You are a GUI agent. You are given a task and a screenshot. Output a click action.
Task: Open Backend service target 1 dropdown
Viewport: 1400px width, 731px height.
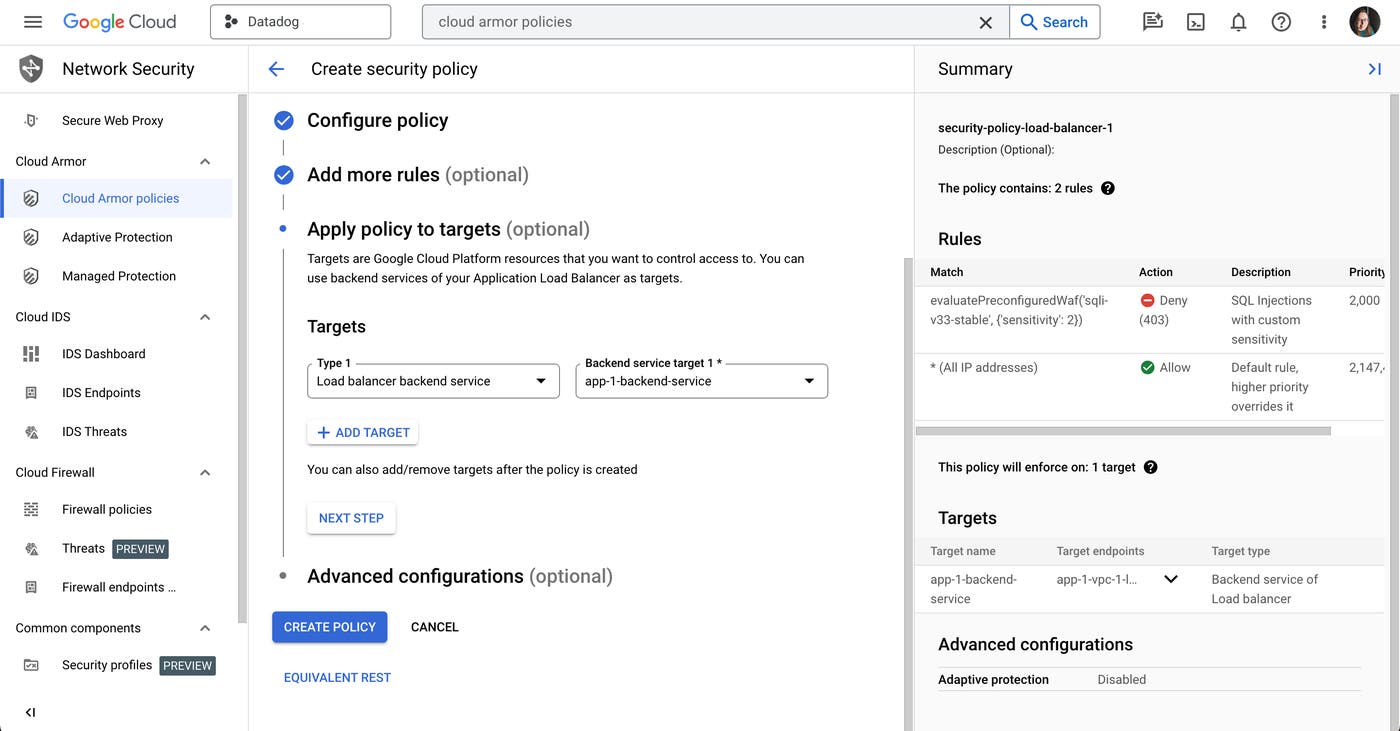[x=701, y=381]
